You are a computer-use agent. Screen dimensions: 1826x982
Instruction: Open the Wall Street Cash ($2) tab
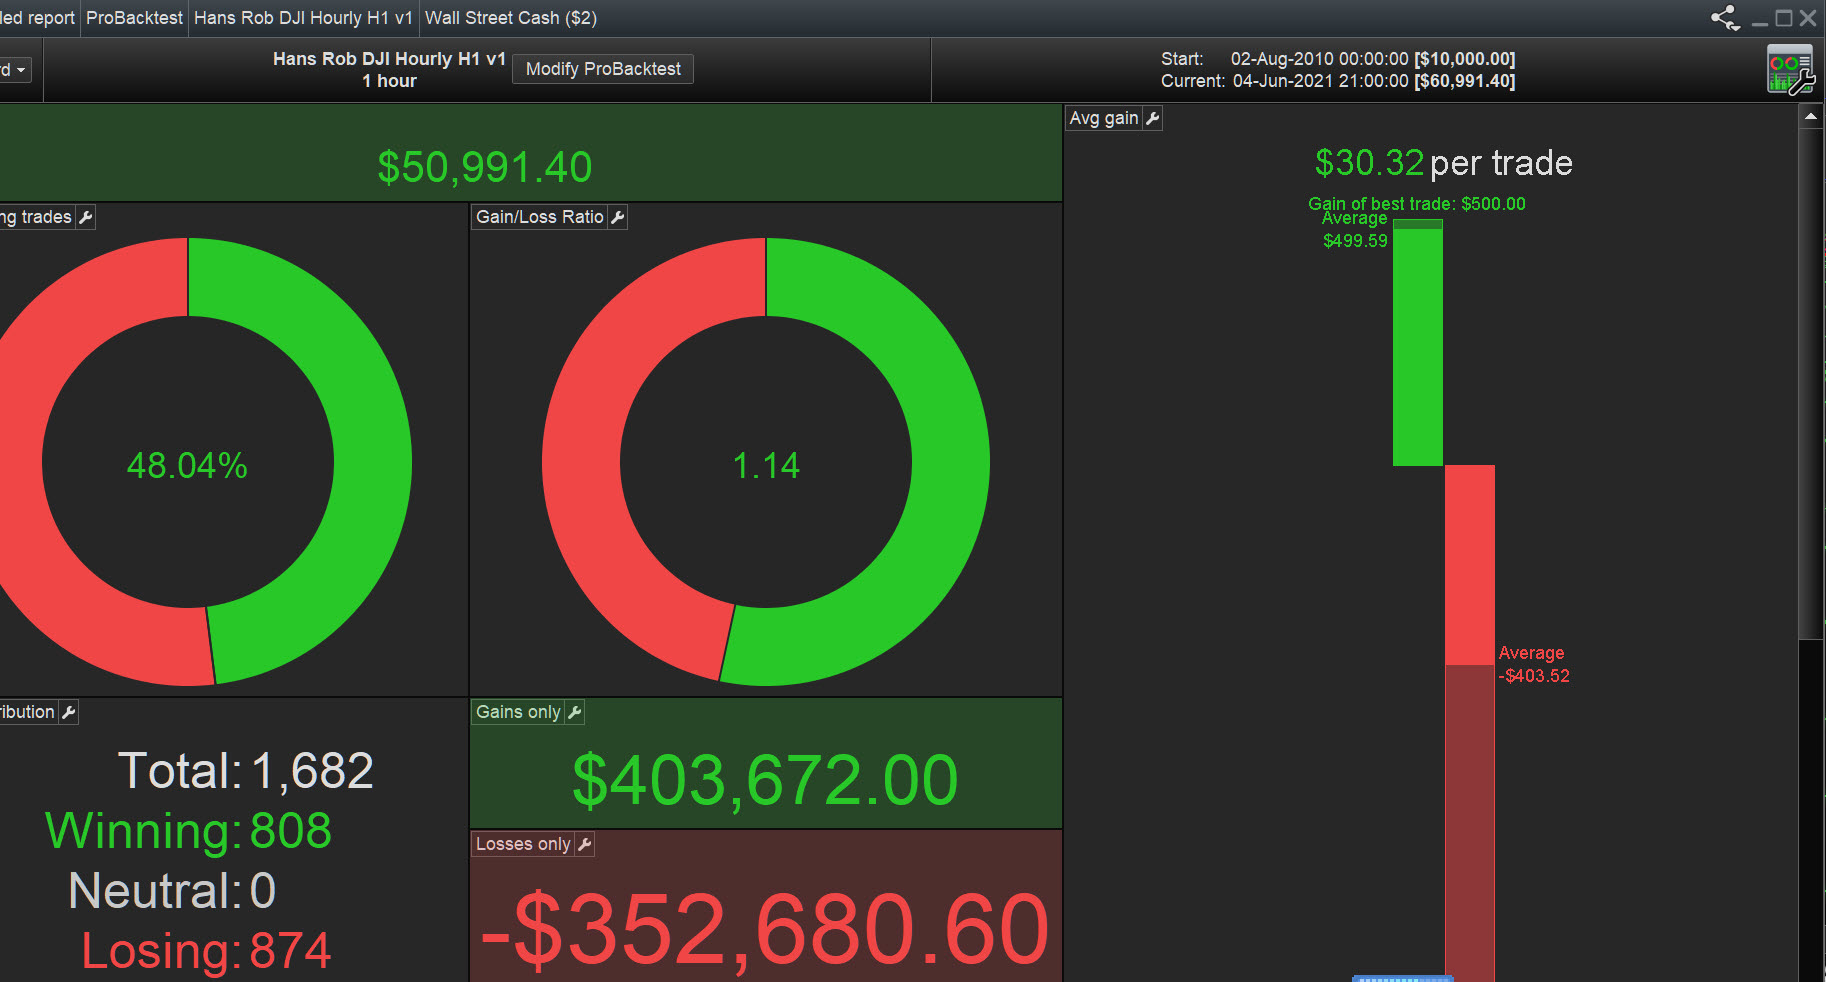tap(511, 18)
